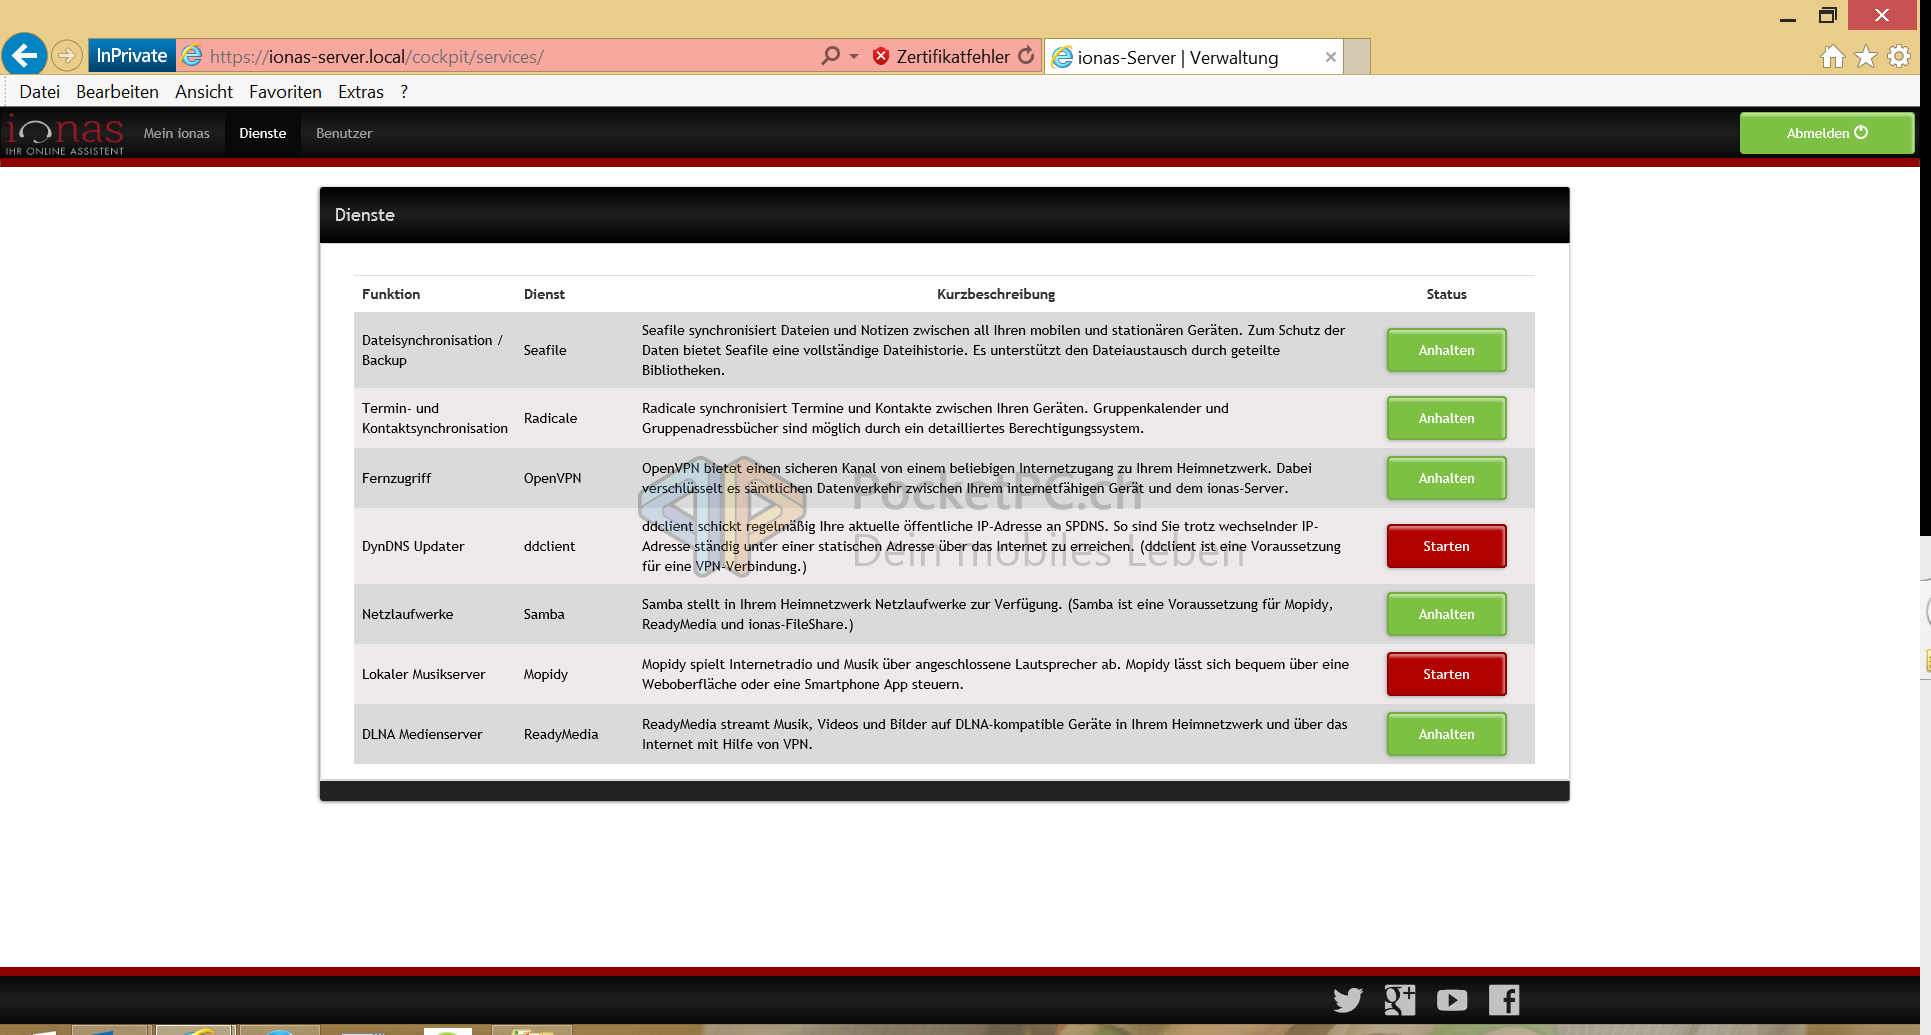Click the Zertifikatfehler certificate warning

pyautogui.click(x=941, y=56)
